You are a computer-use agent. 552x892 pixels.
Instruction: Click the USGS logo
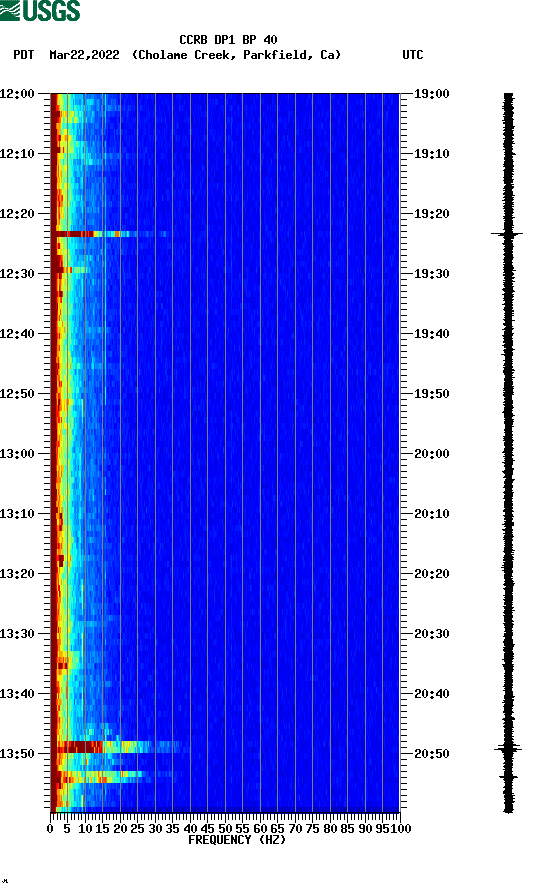click(x=40, y=10)
